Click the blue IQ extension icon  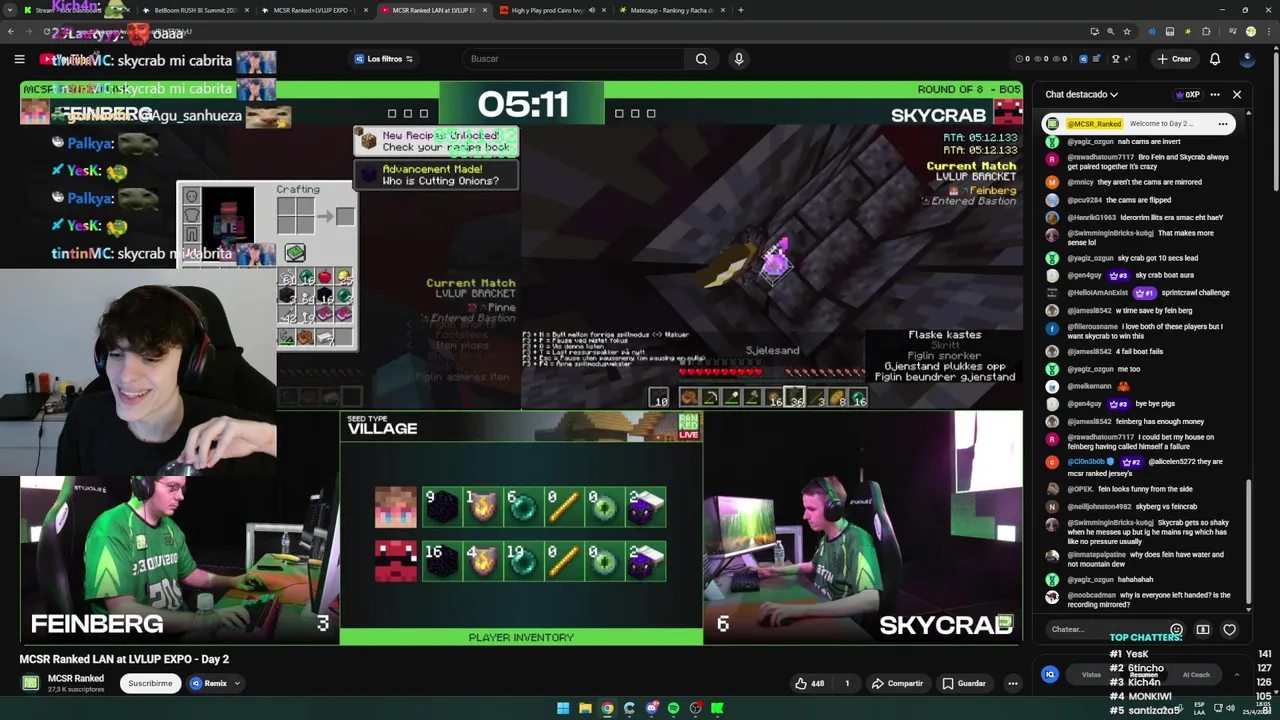[x=1050, y=674]
